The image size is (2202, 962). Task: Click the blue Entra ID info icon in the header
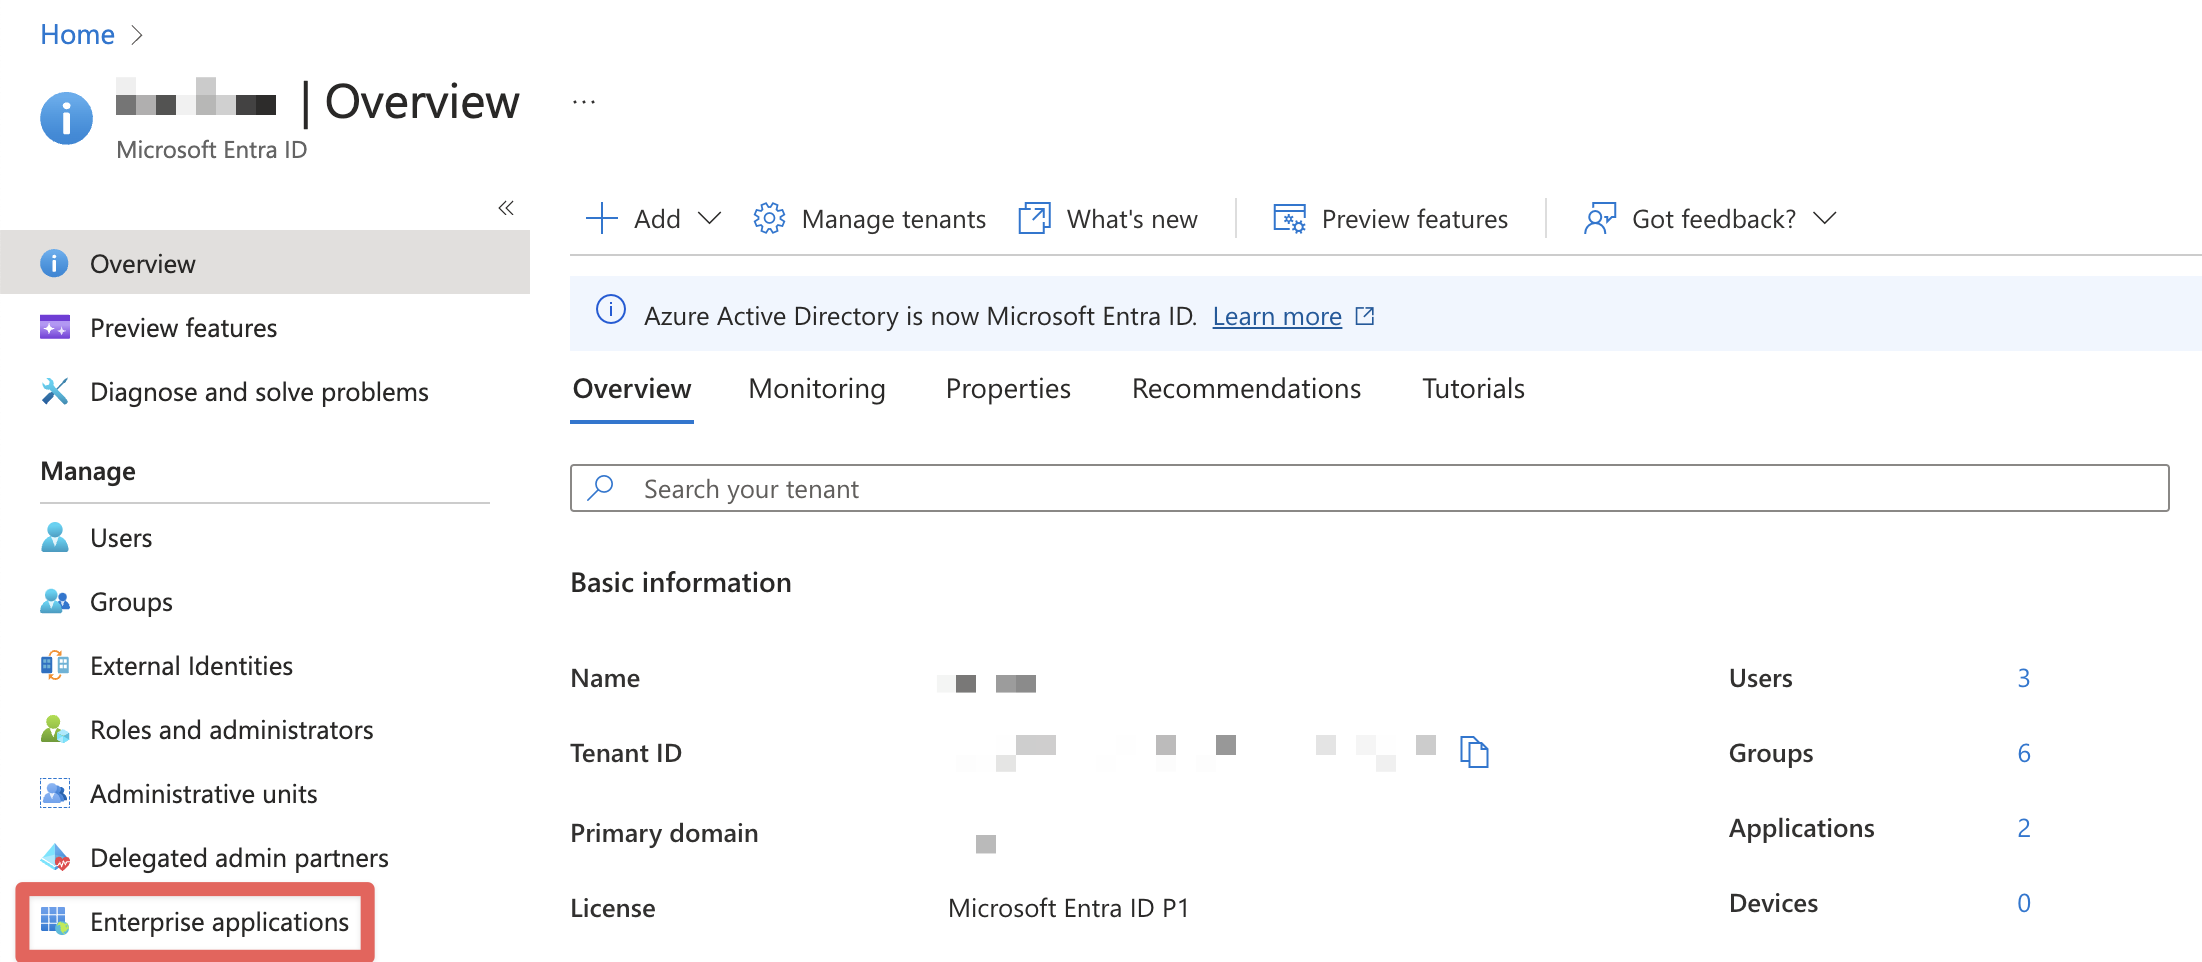66,118
